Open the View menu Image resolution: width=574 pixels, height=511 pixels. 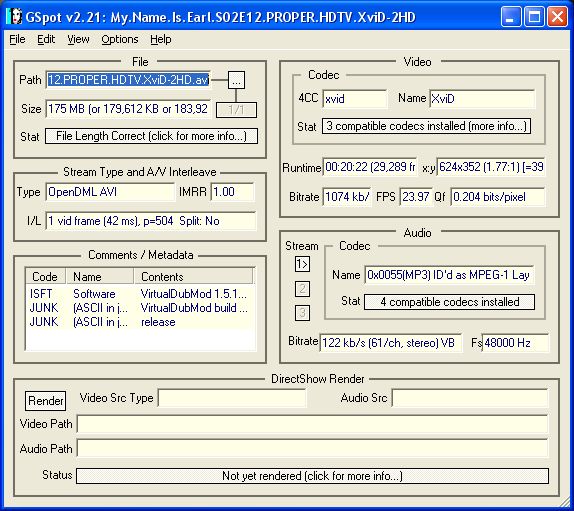tap(78, 39)
